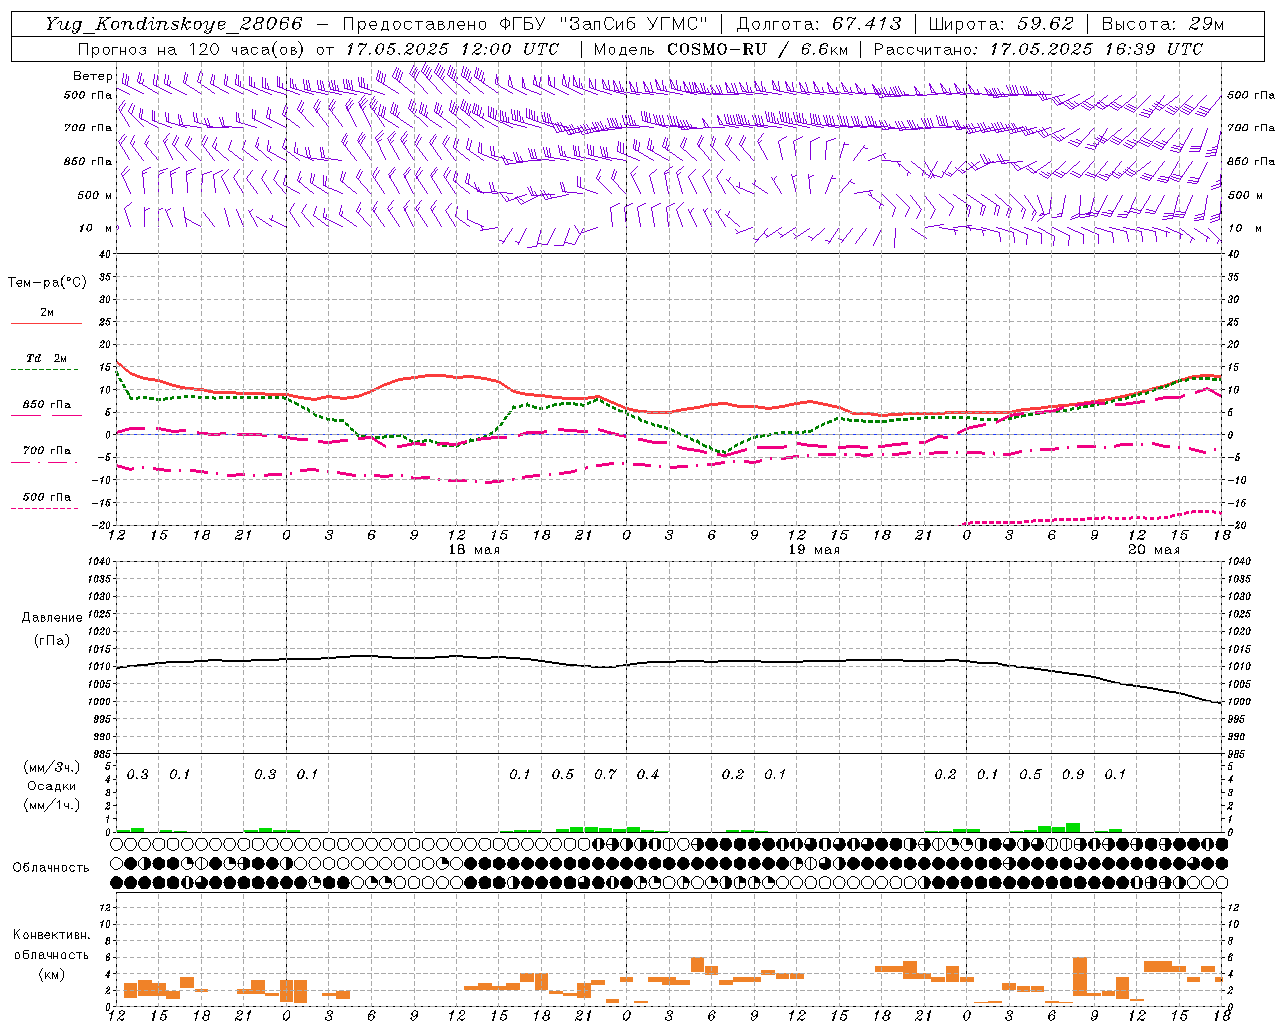This screenshot has height=1024, width=1280.
Task: Select "Прогноз на 120 часа(ов)" forecast text
Action: [192, 49]
